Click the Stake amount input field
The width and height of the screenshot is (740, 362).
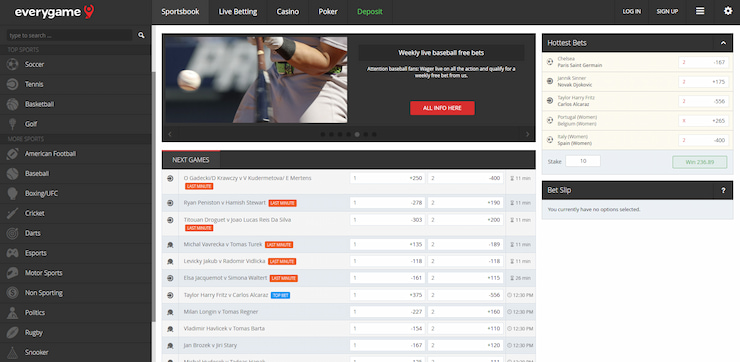583,161
